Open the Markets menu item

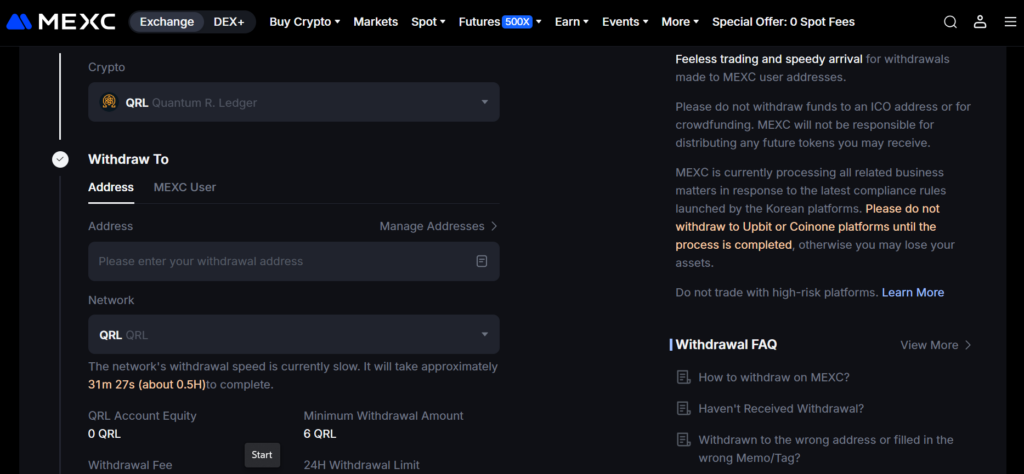[375, 21]
